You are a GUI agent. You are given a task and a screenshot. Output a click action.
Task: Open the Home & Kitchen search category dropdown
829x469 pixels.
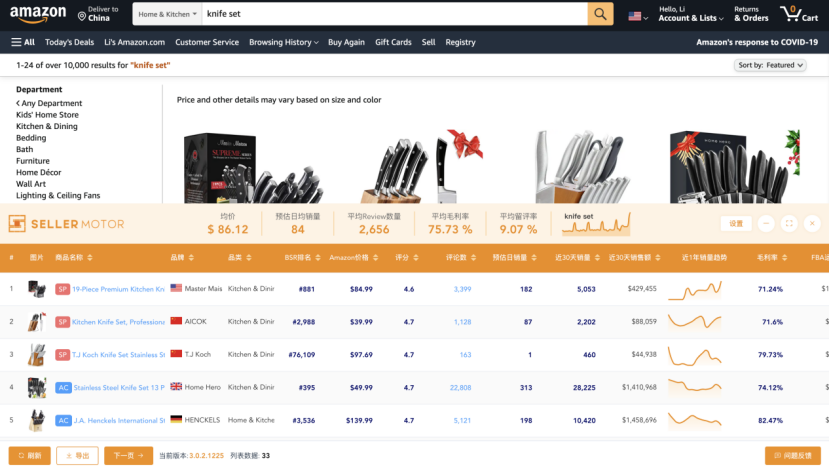166,15
